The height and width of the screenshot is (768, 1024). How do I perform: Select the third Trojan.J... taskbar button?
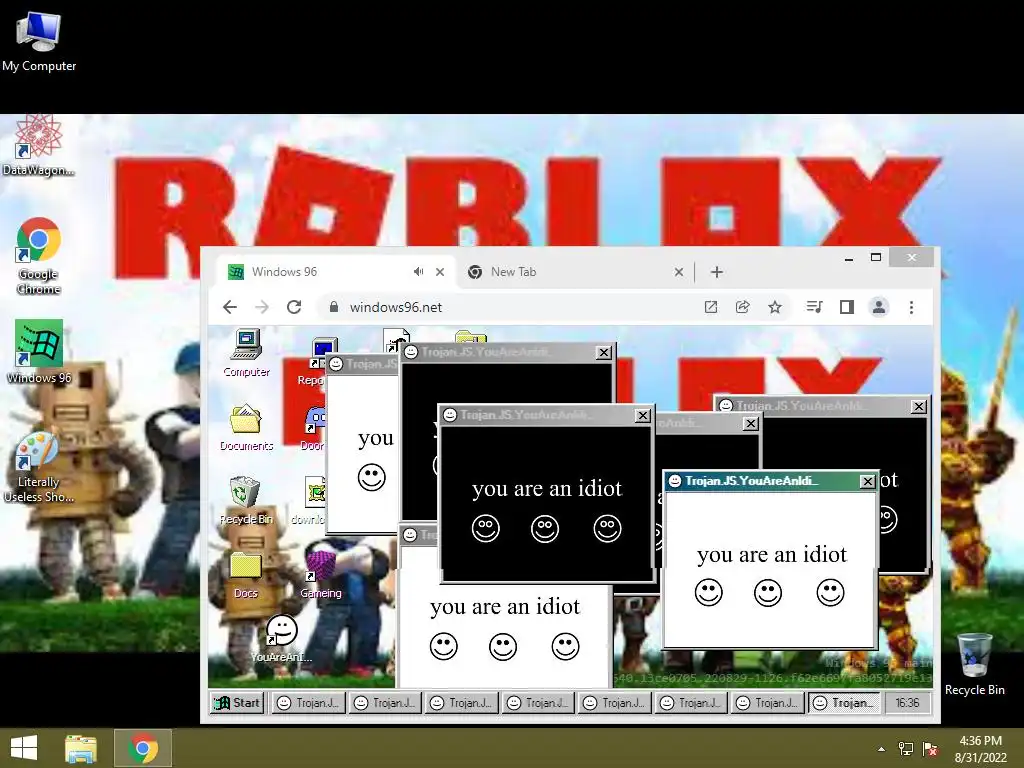[x=461, y=703]
